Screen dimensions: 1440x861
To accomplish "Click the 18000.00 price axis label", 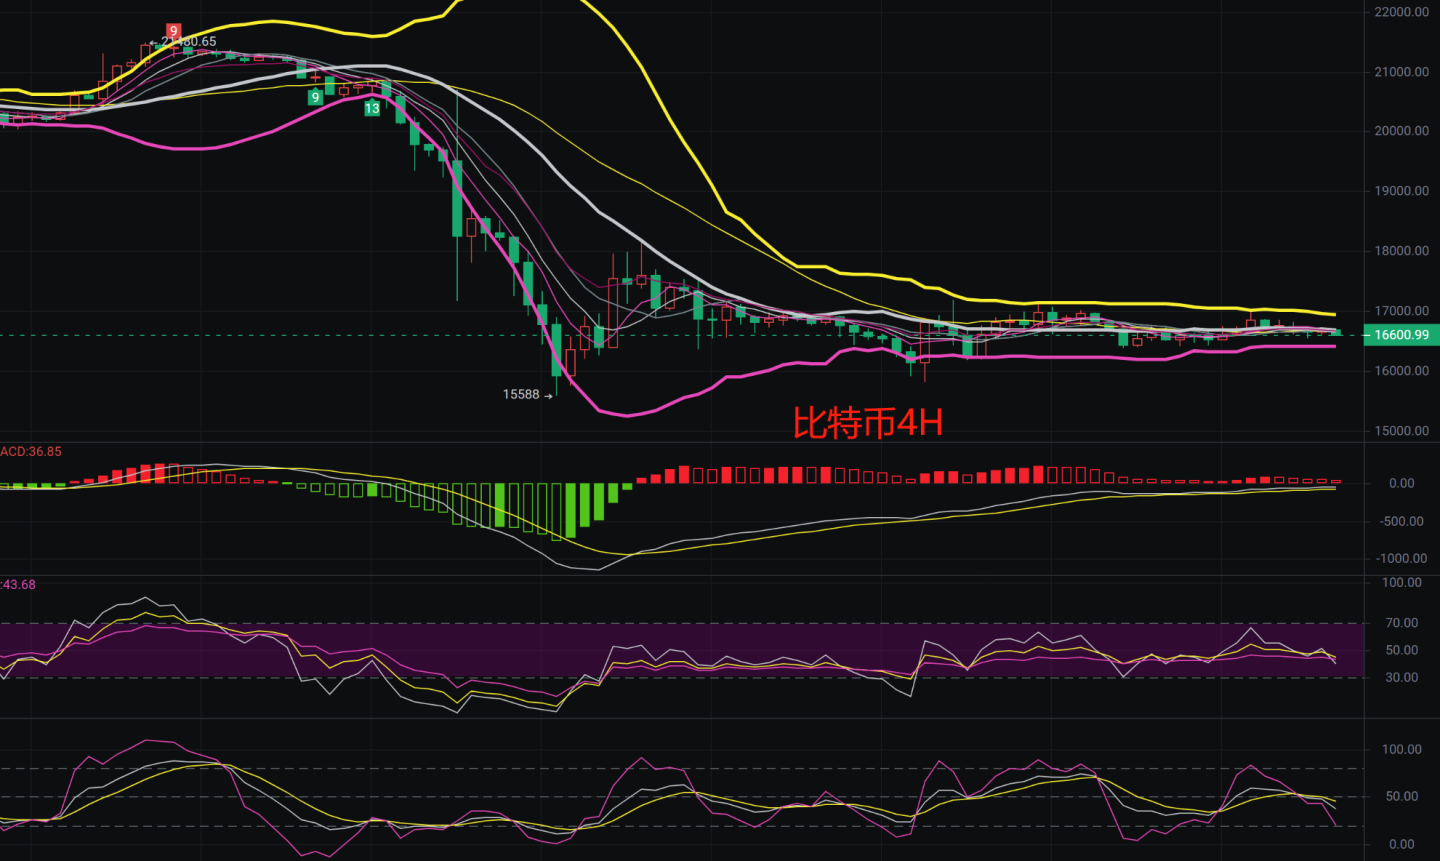I will tap(1401, 251).
